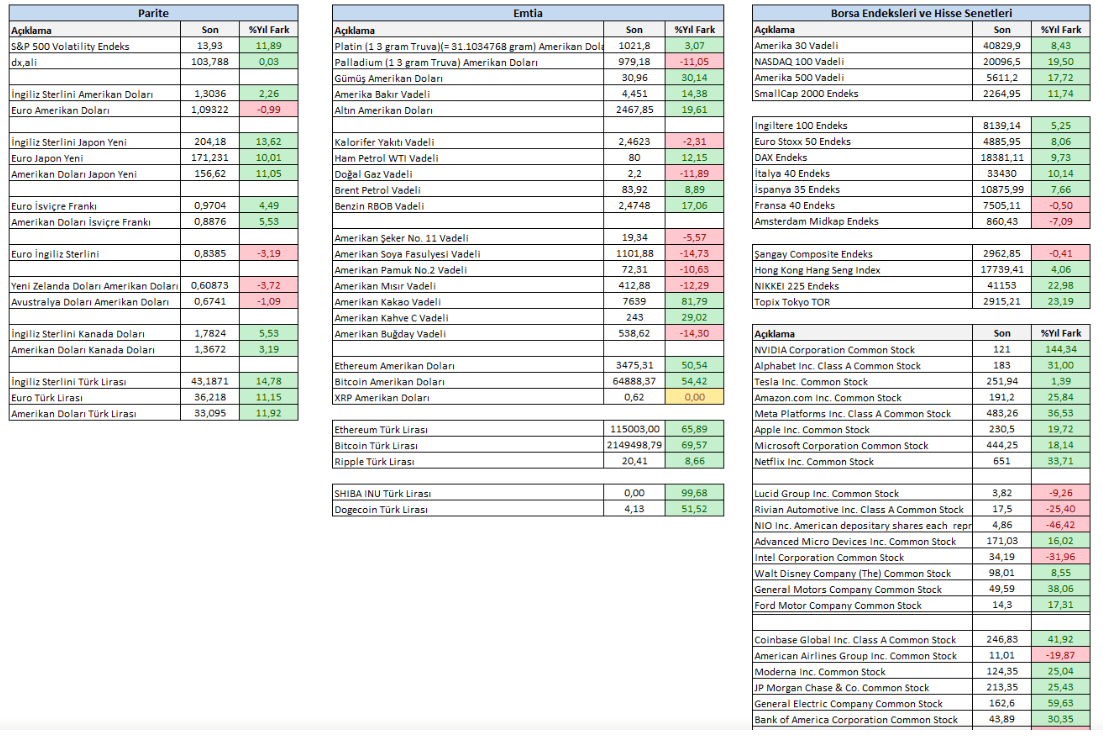The image size is (1103, 740).
Task: Select the Amerika 30 Vadeli label
Action: pyautogui.click(x=862, y=45)
